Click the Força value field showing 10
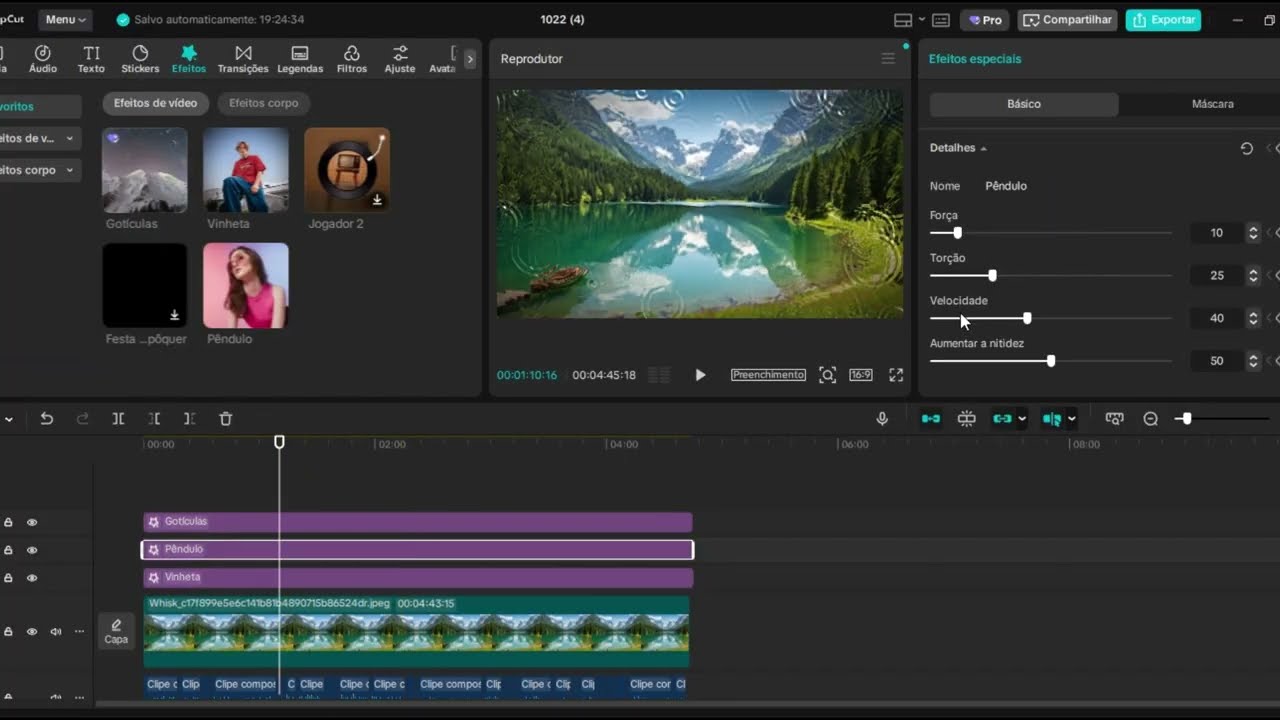Image resolution: width=1280 pixels, height=720 pixels. [1216, 233]
